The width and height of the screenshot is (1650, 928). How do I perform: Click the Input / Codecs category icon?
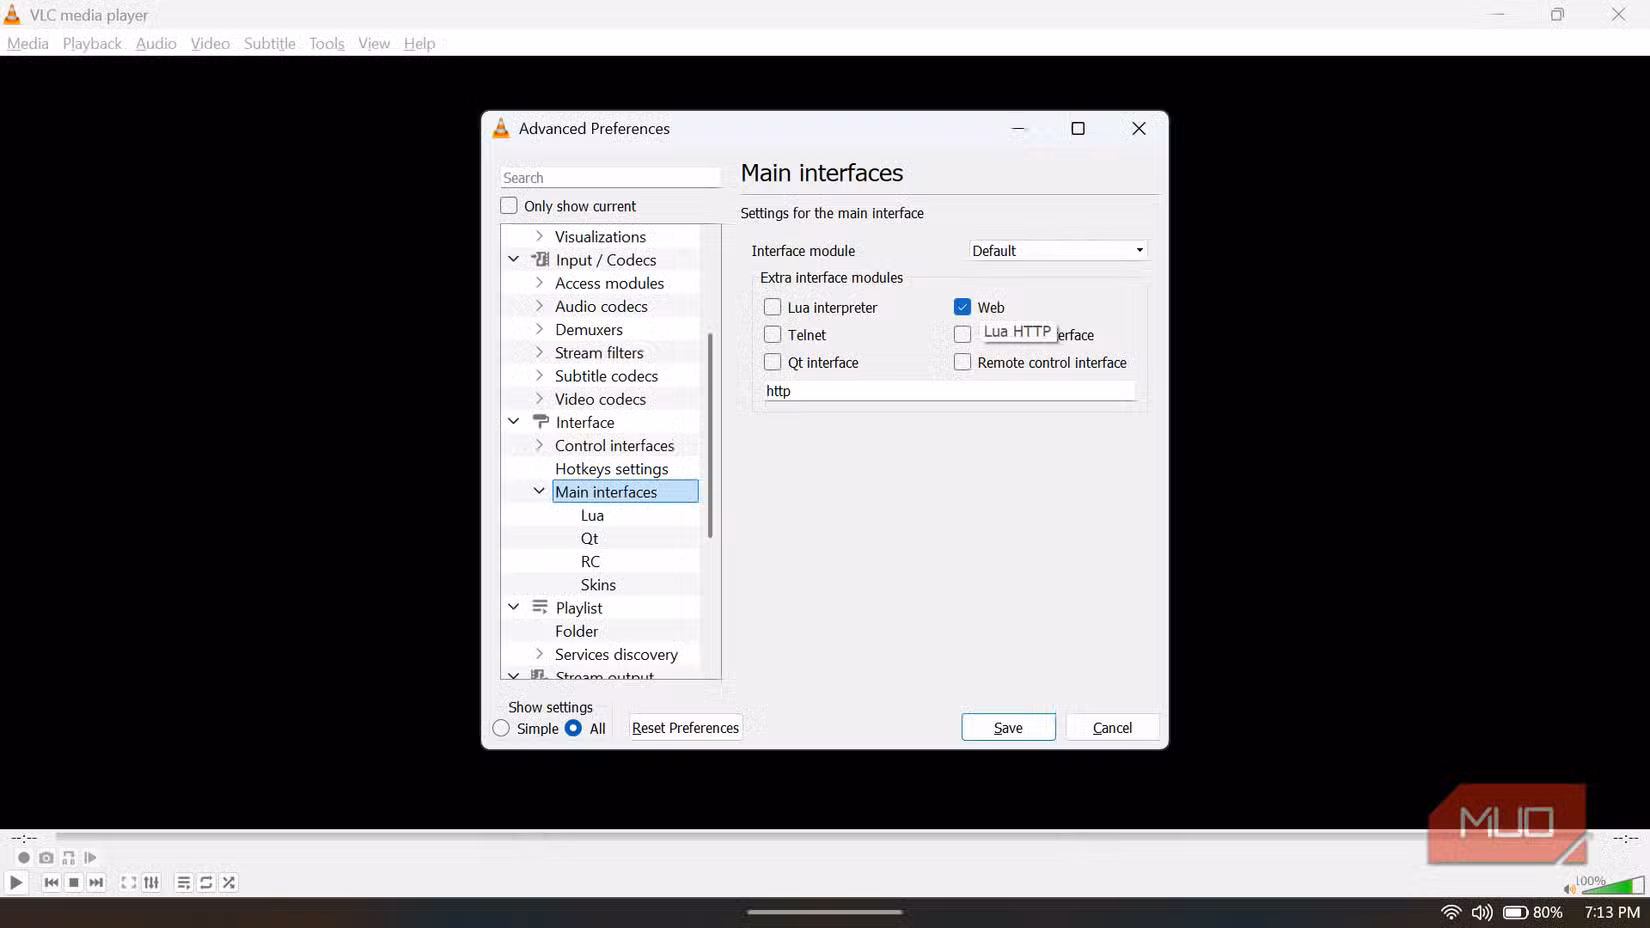[540, 260]
